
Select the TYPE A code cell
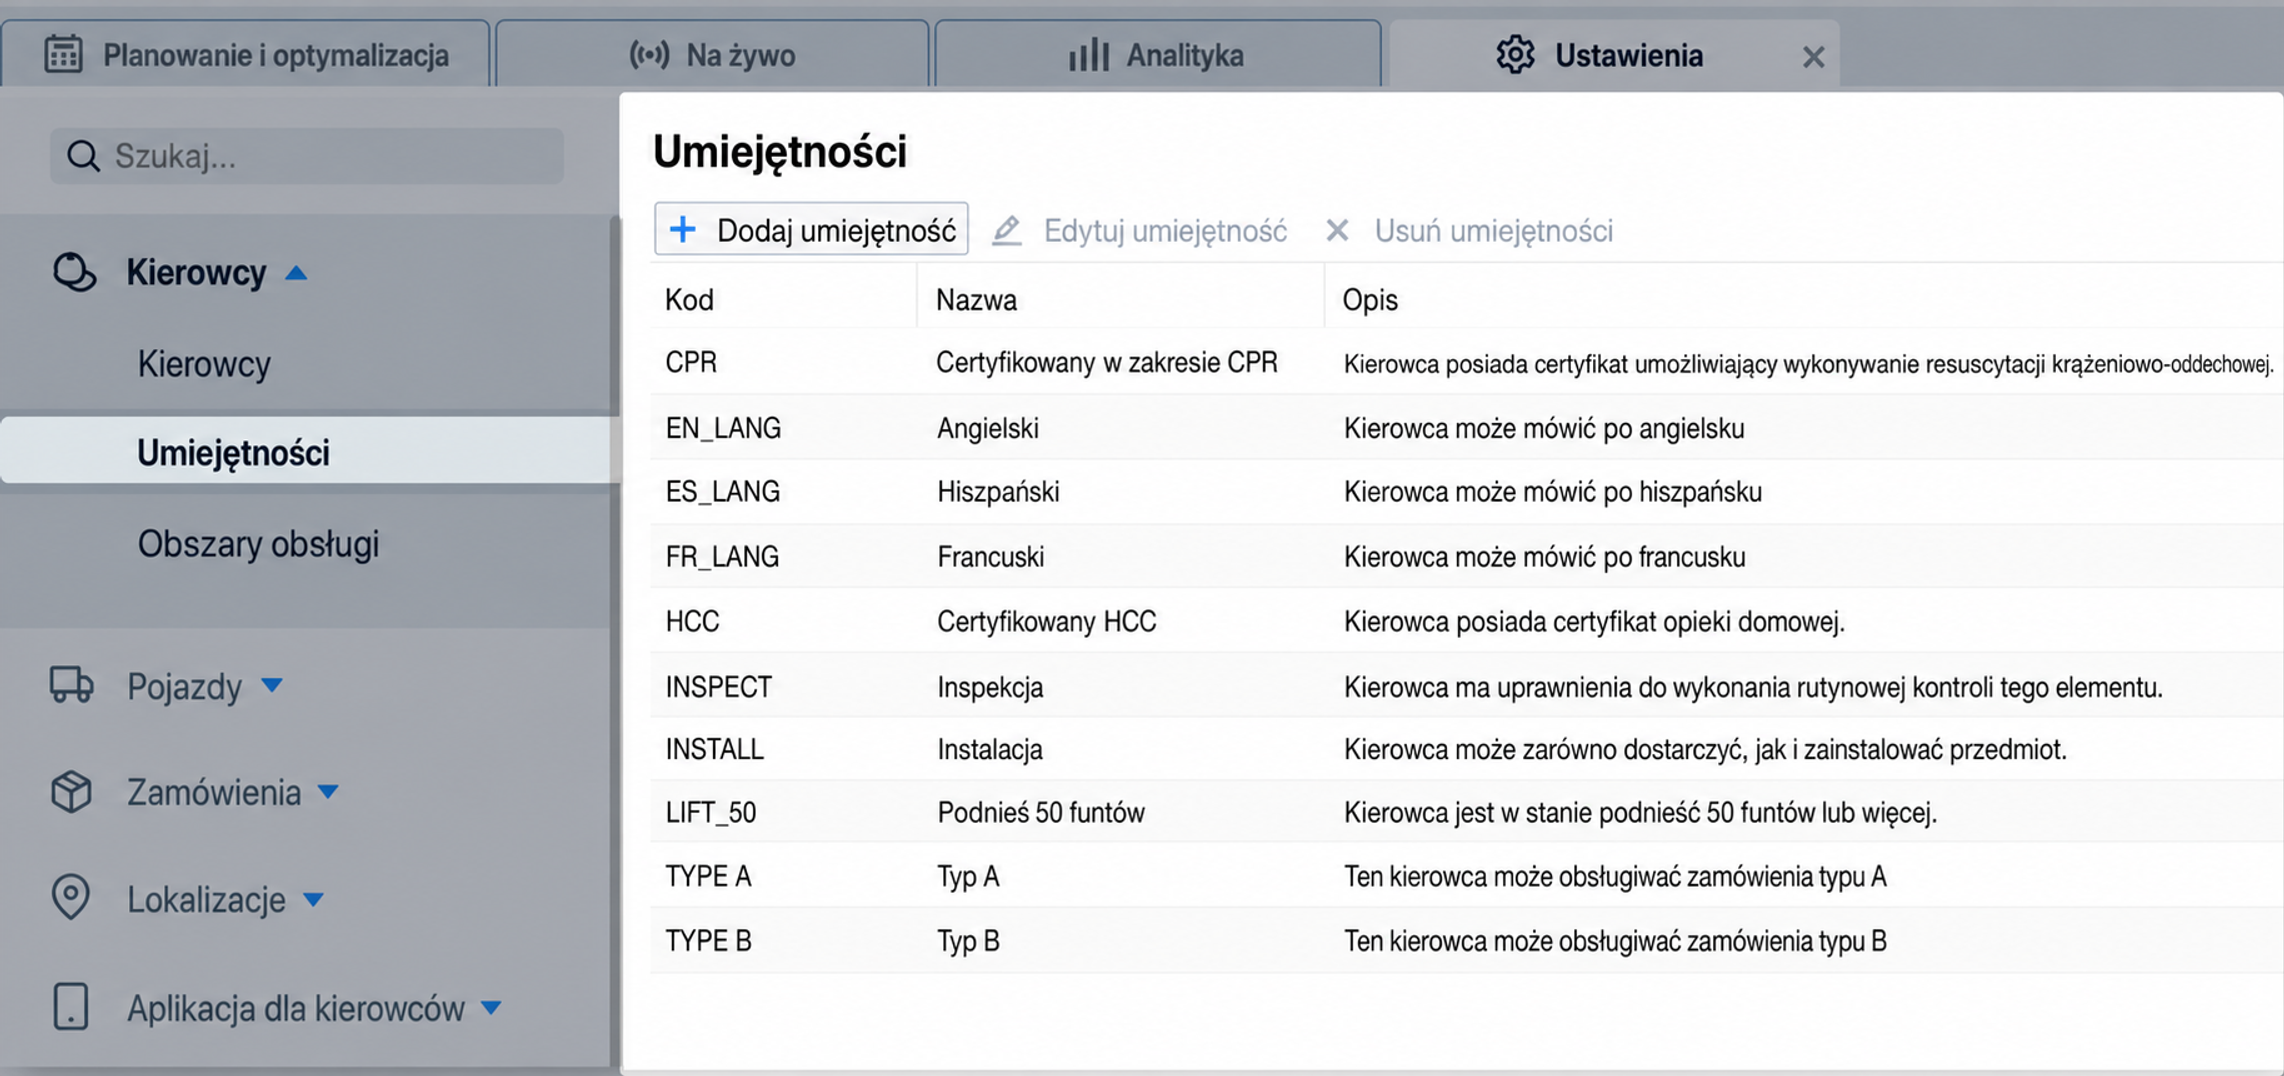tap(708, 876)
